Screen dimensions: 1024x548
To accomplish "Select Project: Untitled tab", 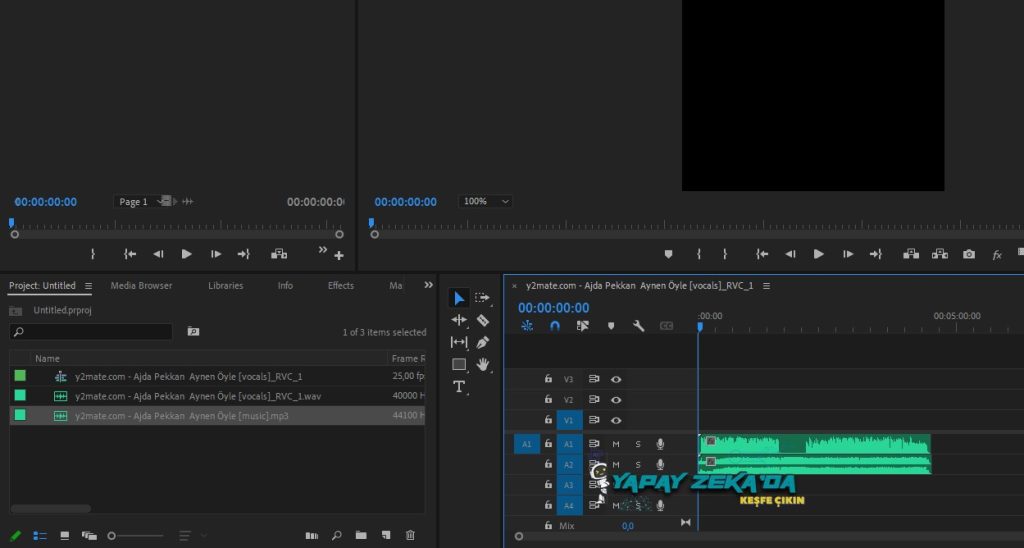I will (42, 285).
